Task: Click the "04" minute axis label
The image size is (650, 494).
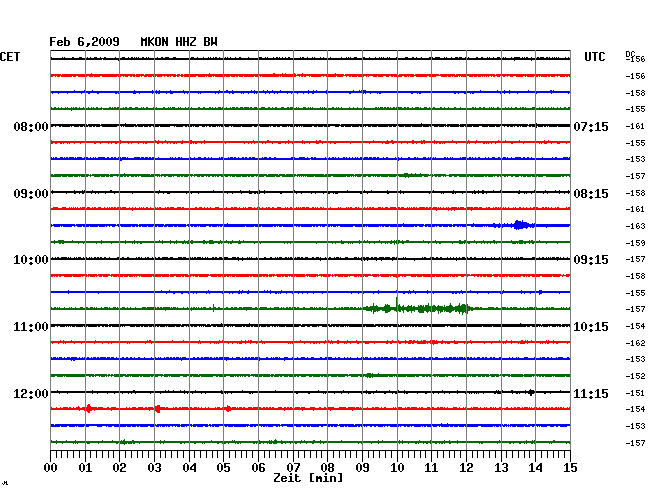Action: tap(189, 467)
